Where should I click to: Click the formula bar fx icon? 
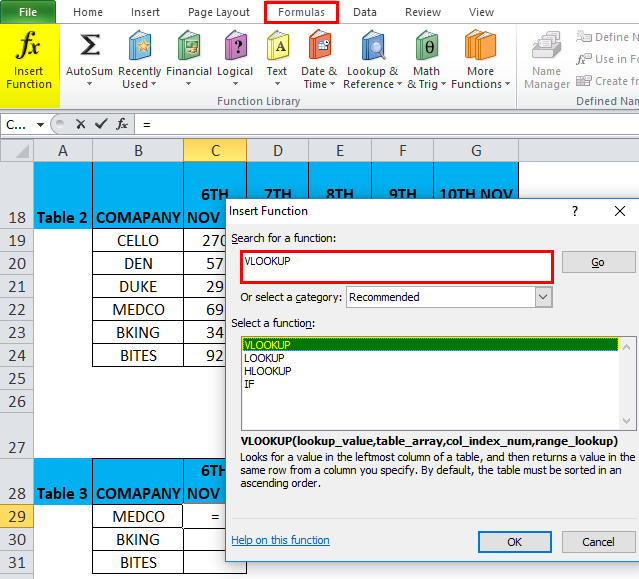(x=122, y=124)
